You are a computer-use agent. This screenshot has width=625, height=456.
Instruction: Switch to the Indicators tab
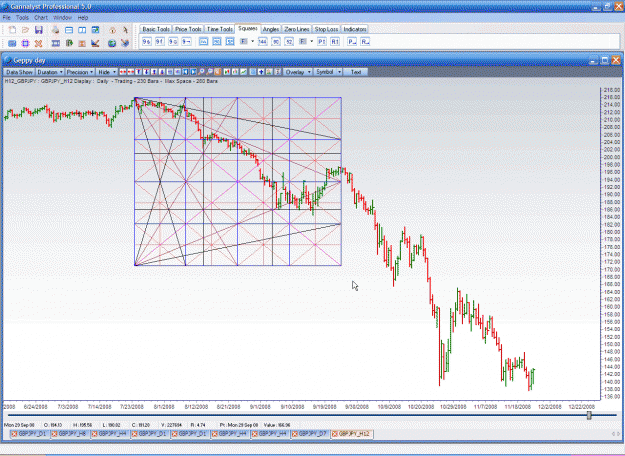pos(355,29)
